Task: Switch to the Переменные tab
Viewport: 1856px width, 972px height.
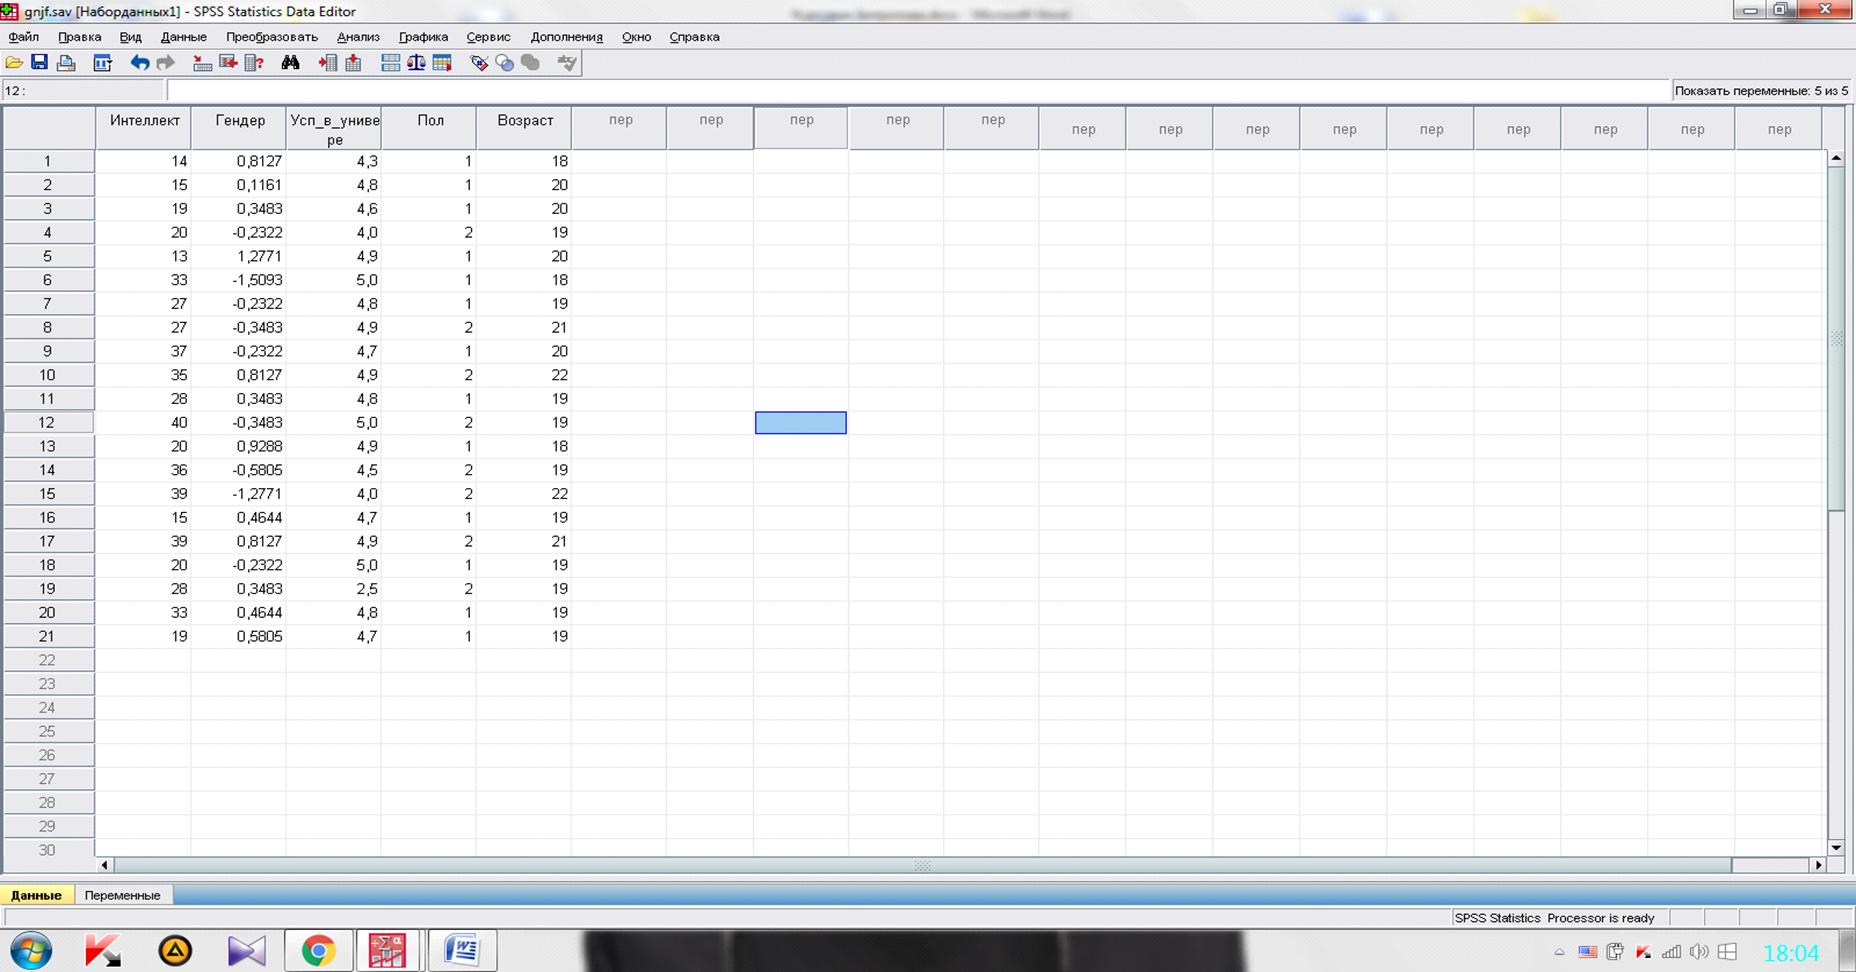Action: click(122, 895)
